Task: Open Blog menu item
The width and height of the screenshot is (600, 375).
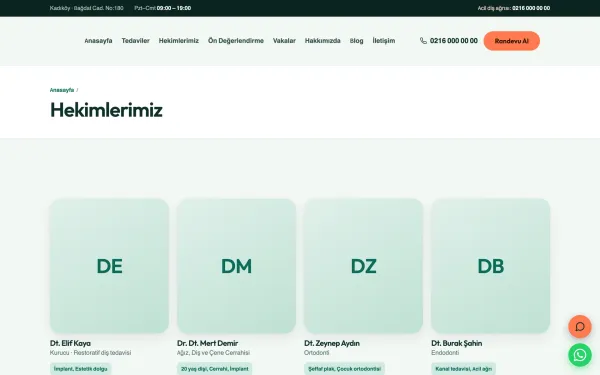Action: [356, 41]
